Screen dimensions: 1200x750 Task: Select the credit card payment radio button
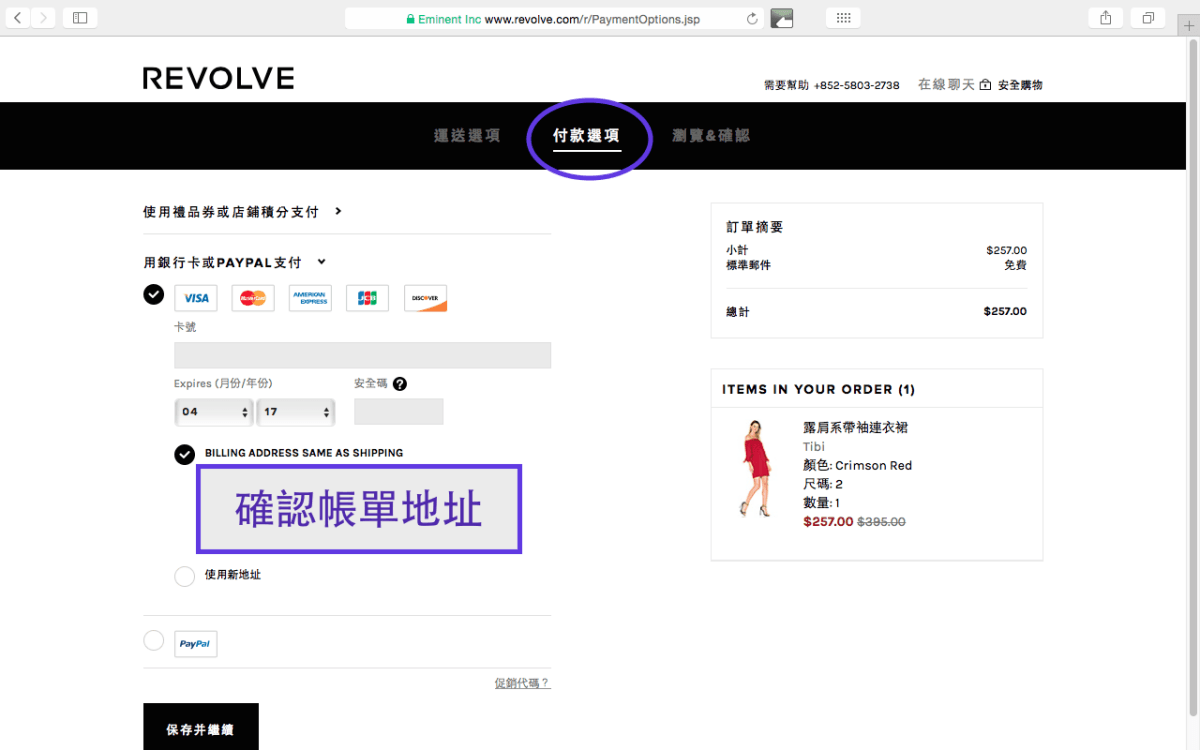tap(153, 294)
